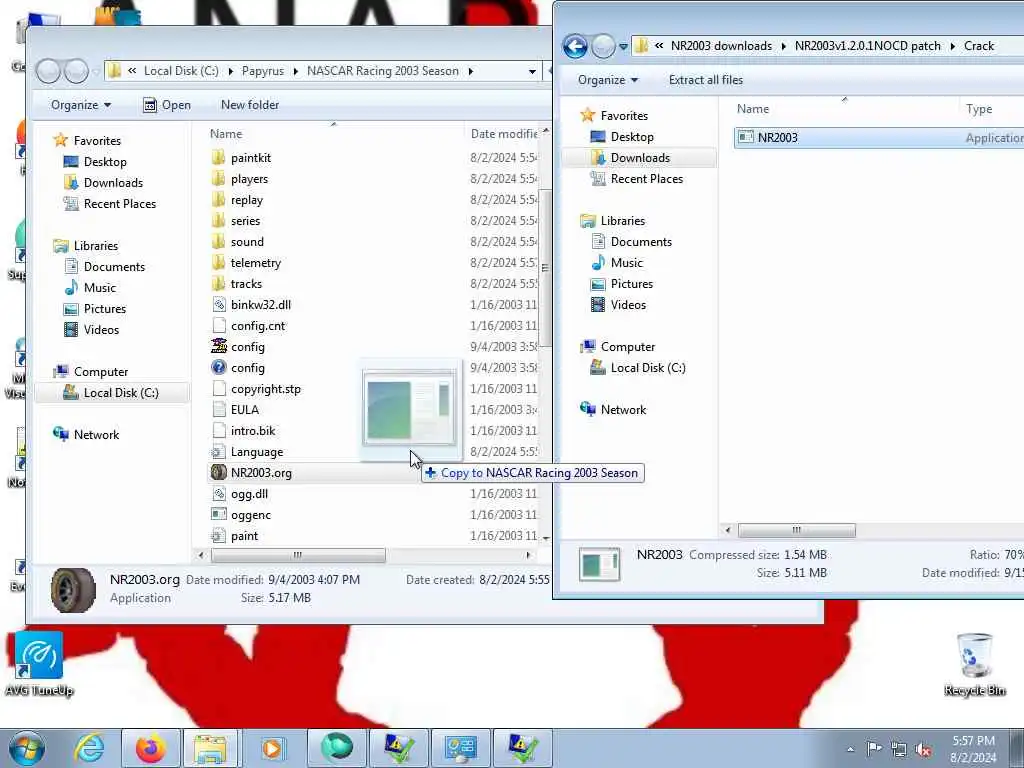Click vertical scrollbar in left file list
The width and height of the screenshot is (1024, 768).
point(545,268)
